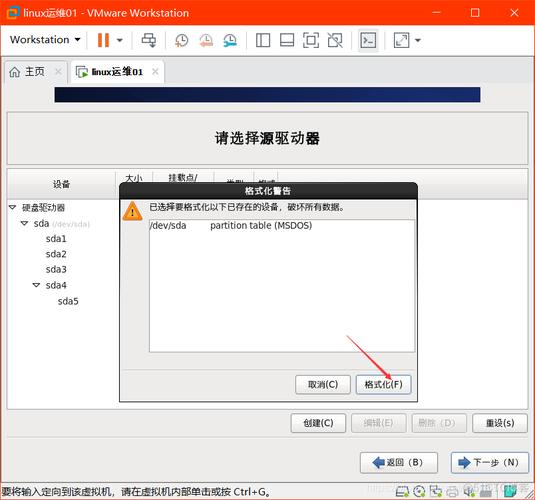The height and width of the screenshot is (500, 535).
Task: Enter full screen mode
Action: click(x=311, y=40)
